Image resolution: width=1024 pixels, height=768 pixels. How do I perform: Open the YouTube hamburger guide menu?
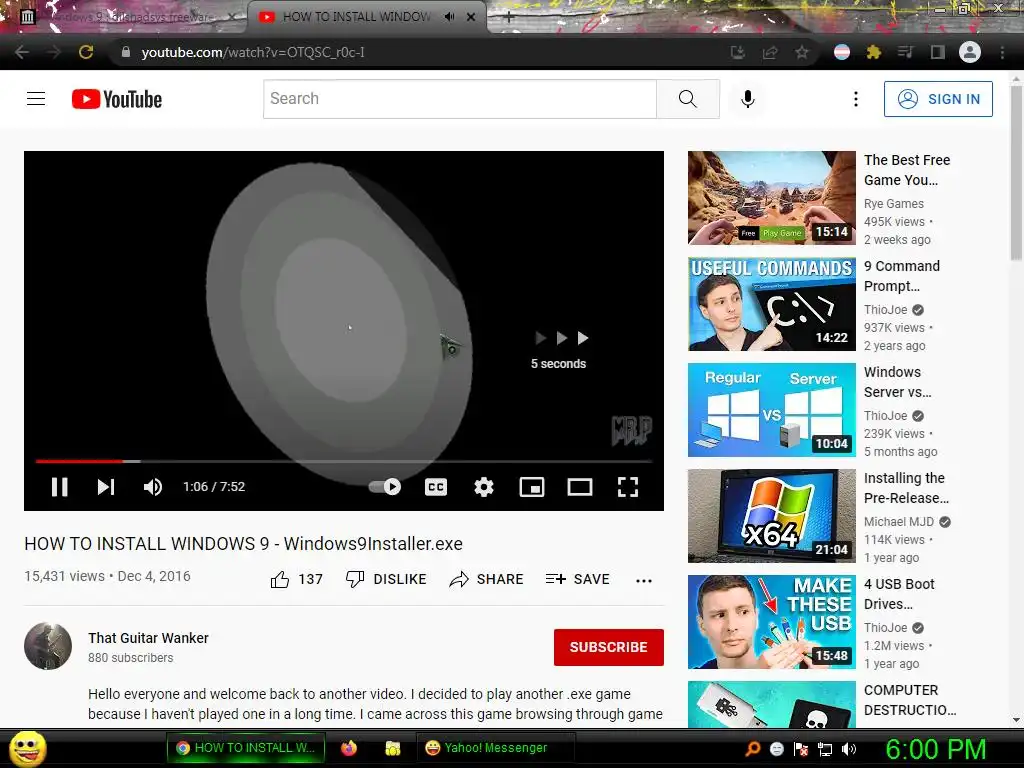[36, 99]
